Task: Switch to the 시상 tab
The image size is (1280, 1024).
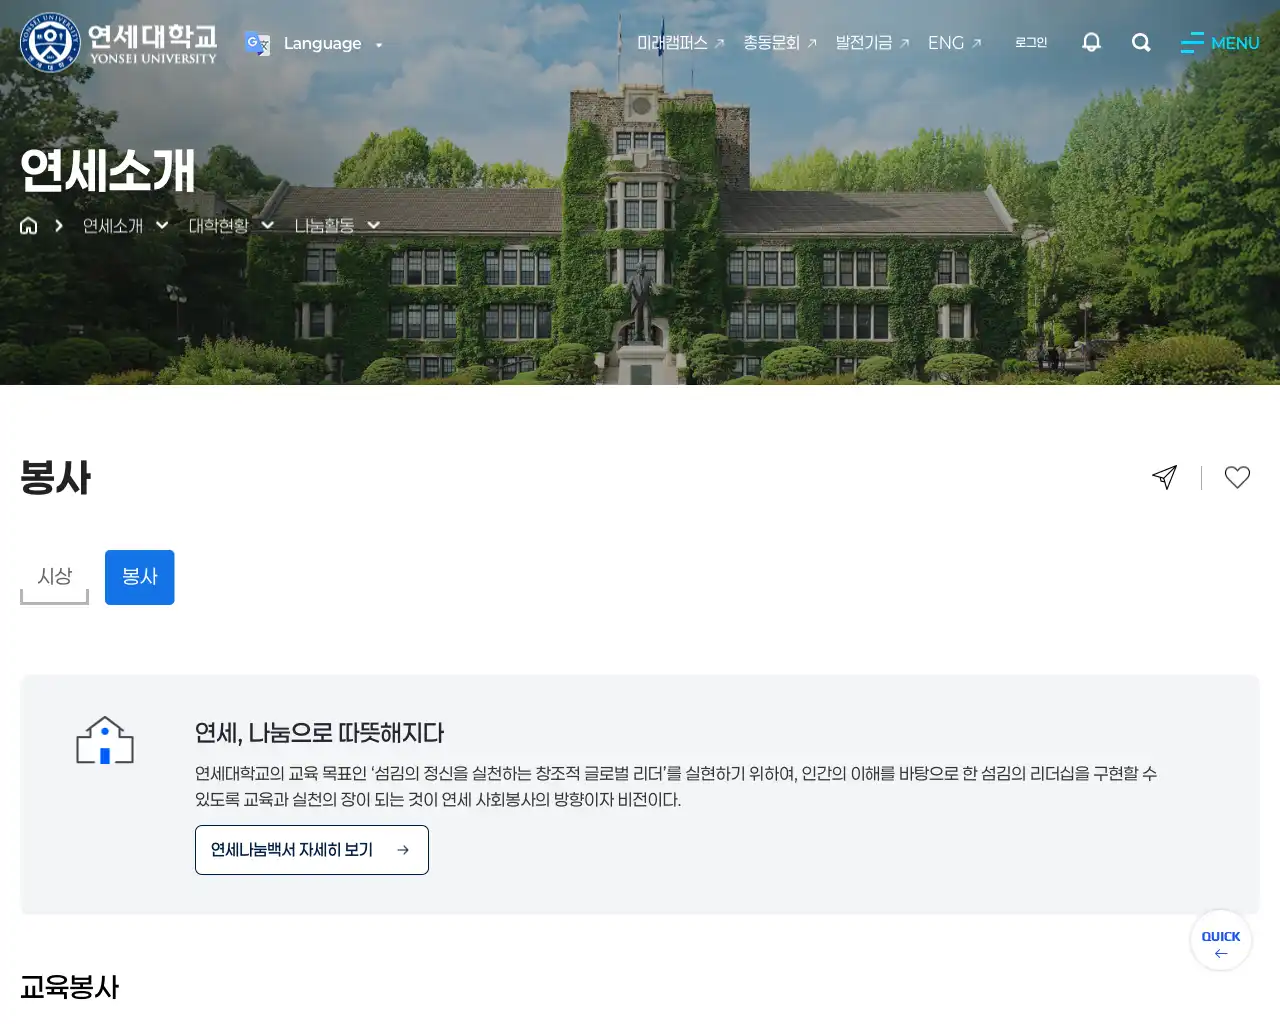Action: tap(55, 577)
